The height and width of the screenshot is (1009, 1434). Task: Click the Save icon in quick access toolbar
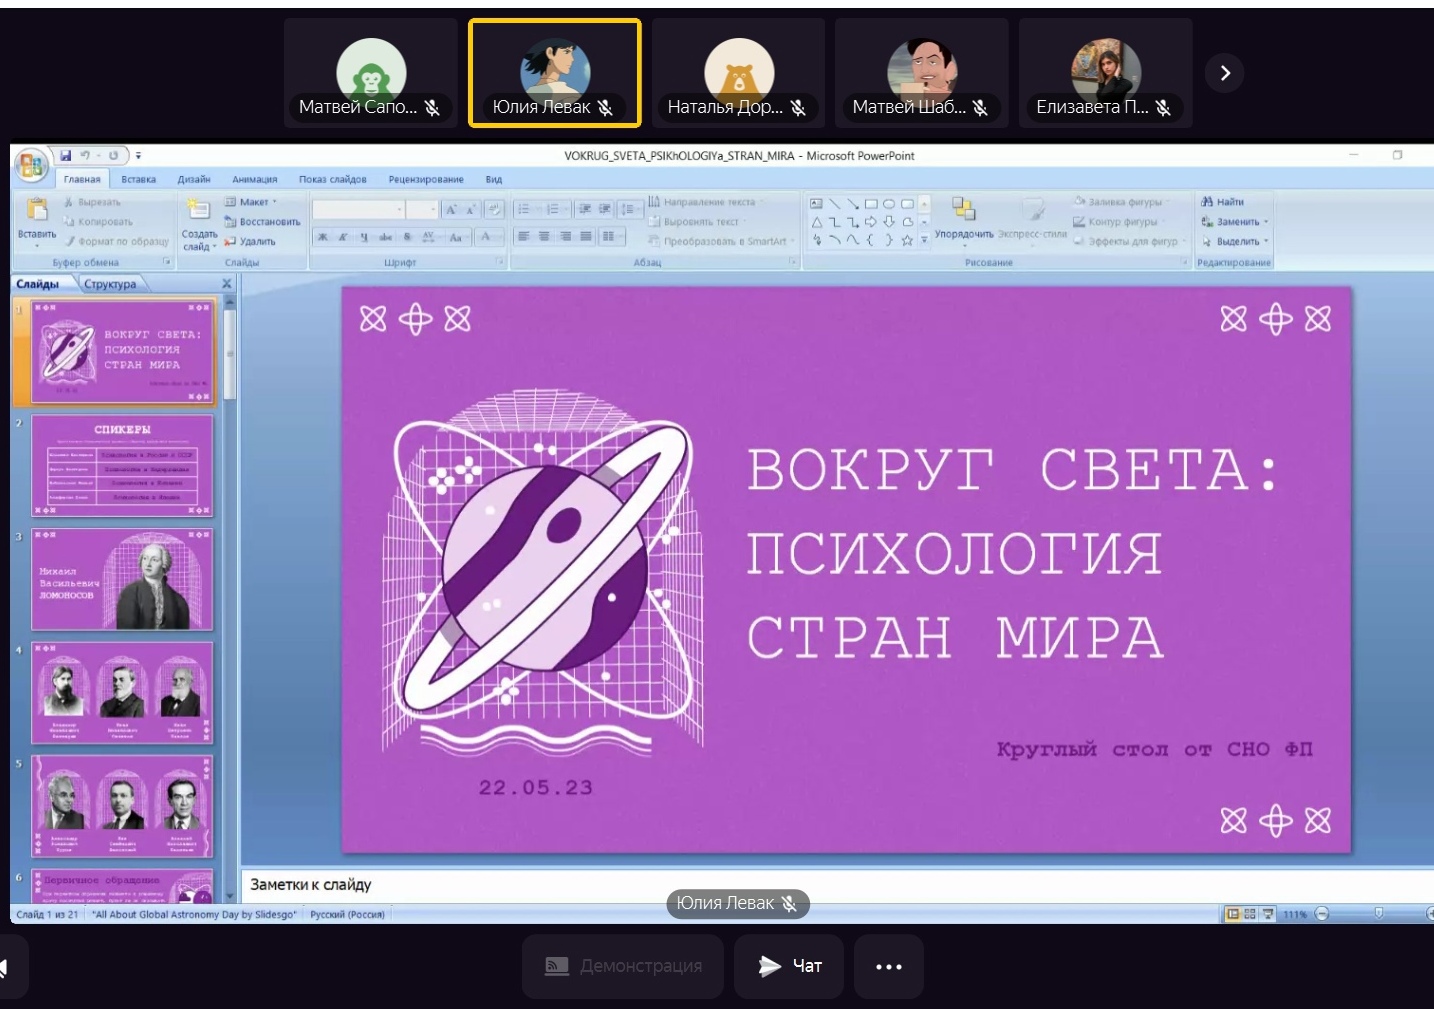pyautogui.click(x=66, y=155)
